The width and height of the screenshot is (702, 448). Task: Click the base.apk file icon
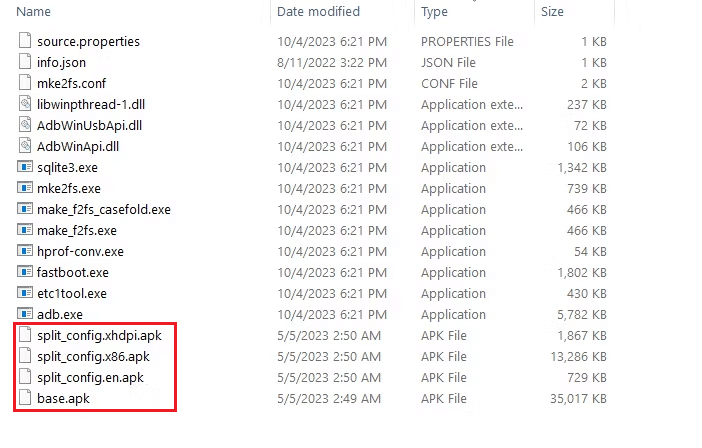click(x=25, y=398)
